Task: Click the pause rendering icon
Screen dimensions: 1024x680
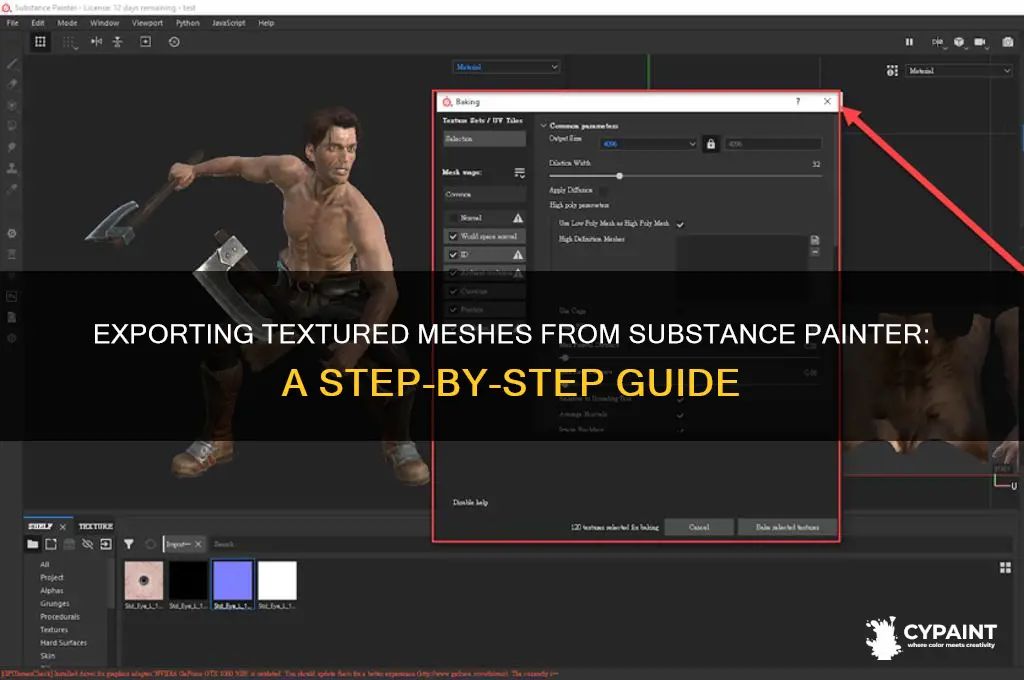Action: (909, 42)
